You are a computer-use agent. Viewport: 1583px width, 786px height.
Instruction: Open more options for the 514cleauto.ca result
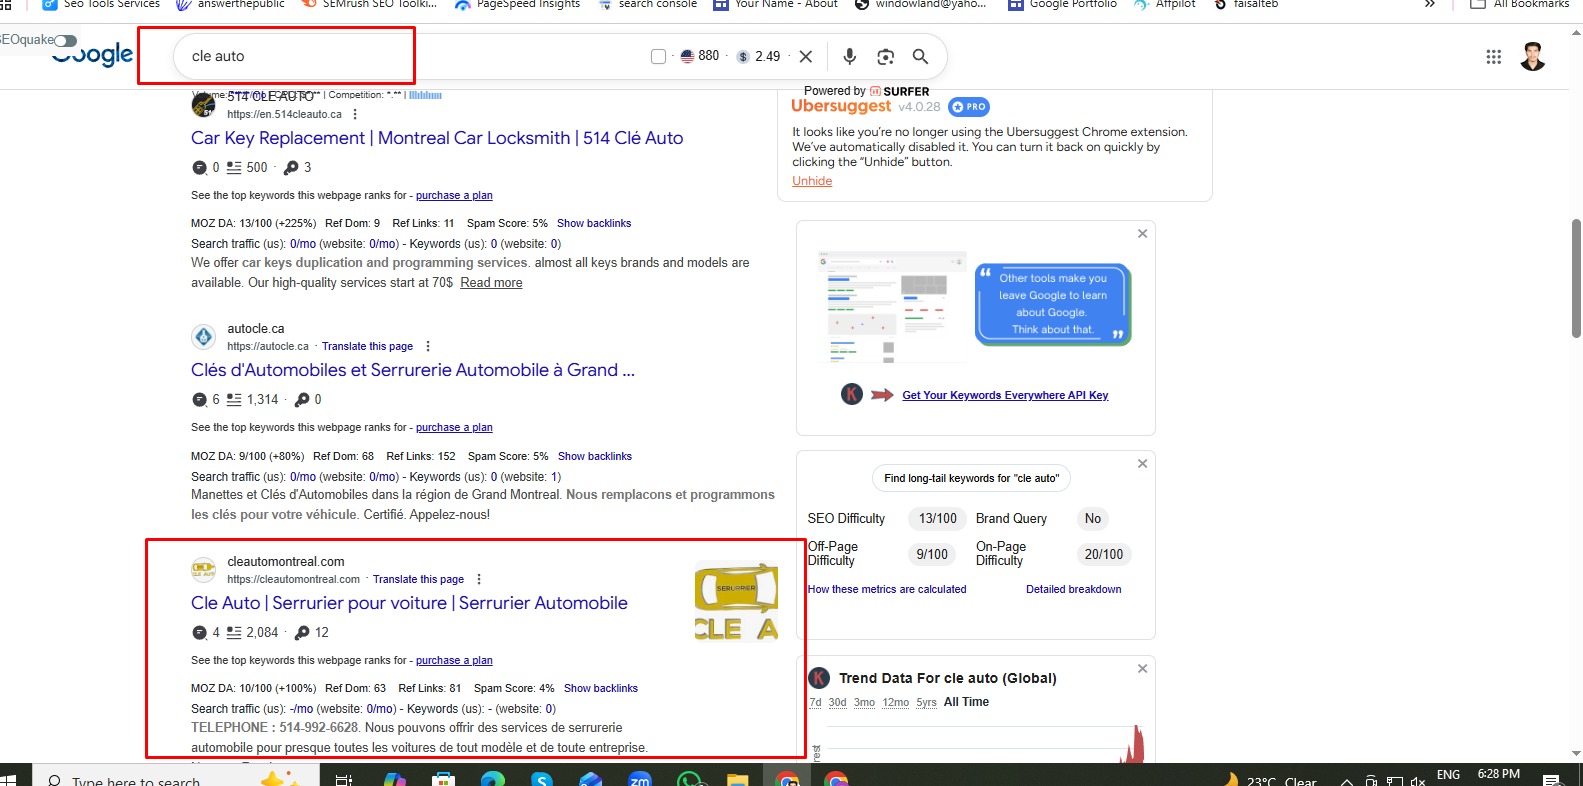[355, 114]
